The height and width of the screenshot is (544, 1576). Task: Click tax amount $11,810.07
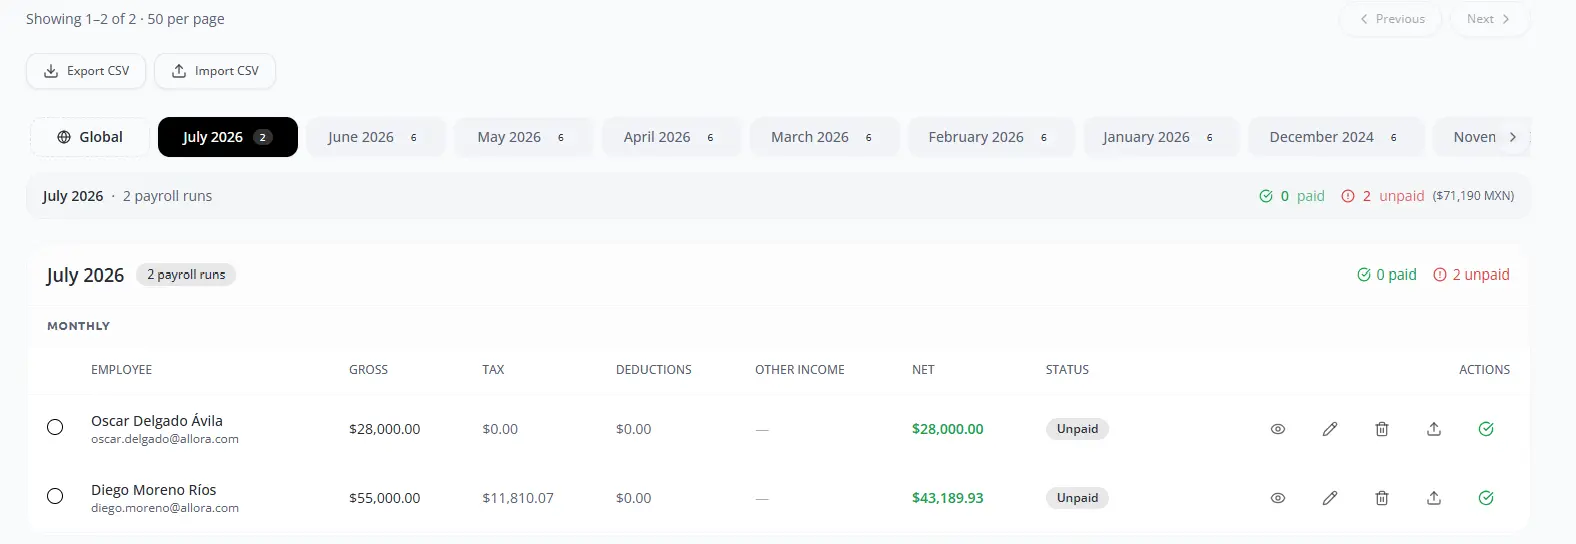point(518,498)
